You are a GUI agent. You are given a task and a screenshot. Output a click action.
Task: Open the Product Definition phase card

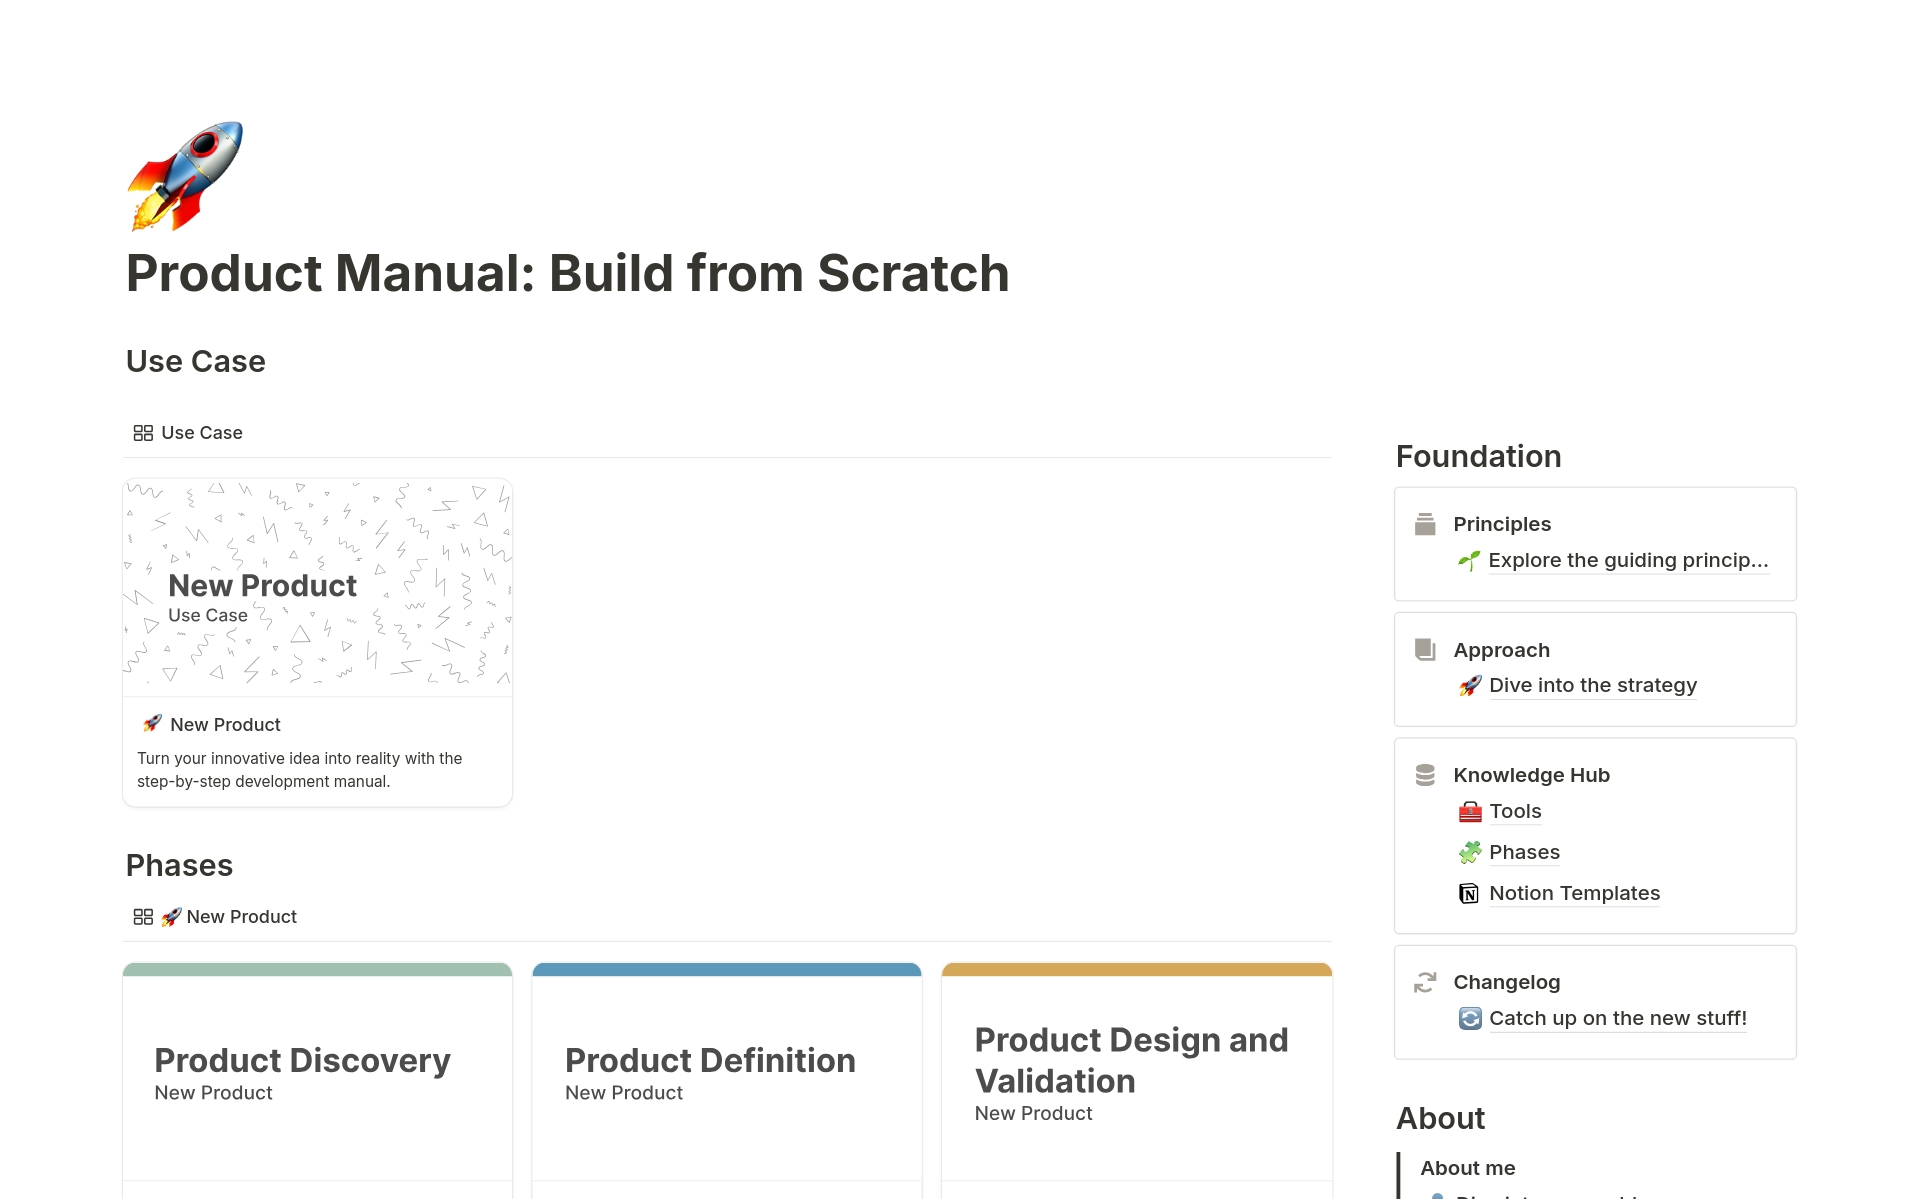tap(726, 1075)
